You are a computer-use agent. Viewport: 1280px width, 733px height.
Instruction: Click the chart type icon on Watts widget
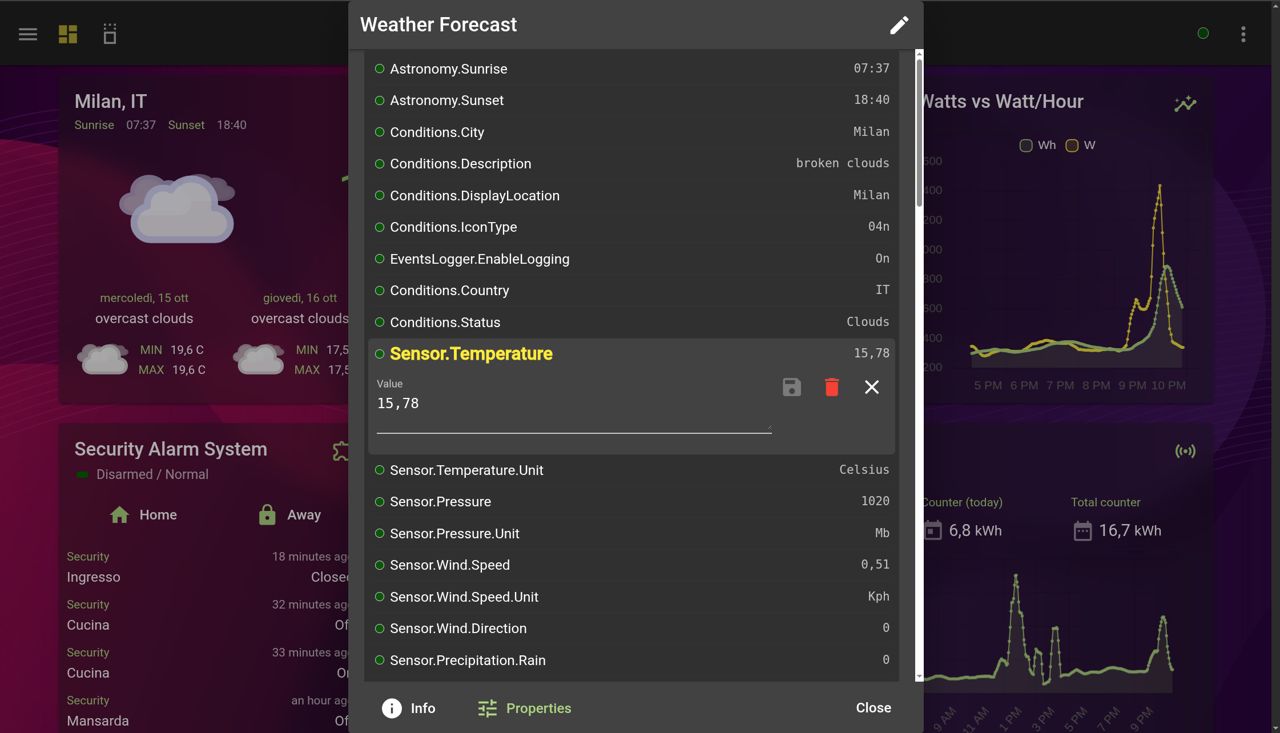coord(1185,103)
